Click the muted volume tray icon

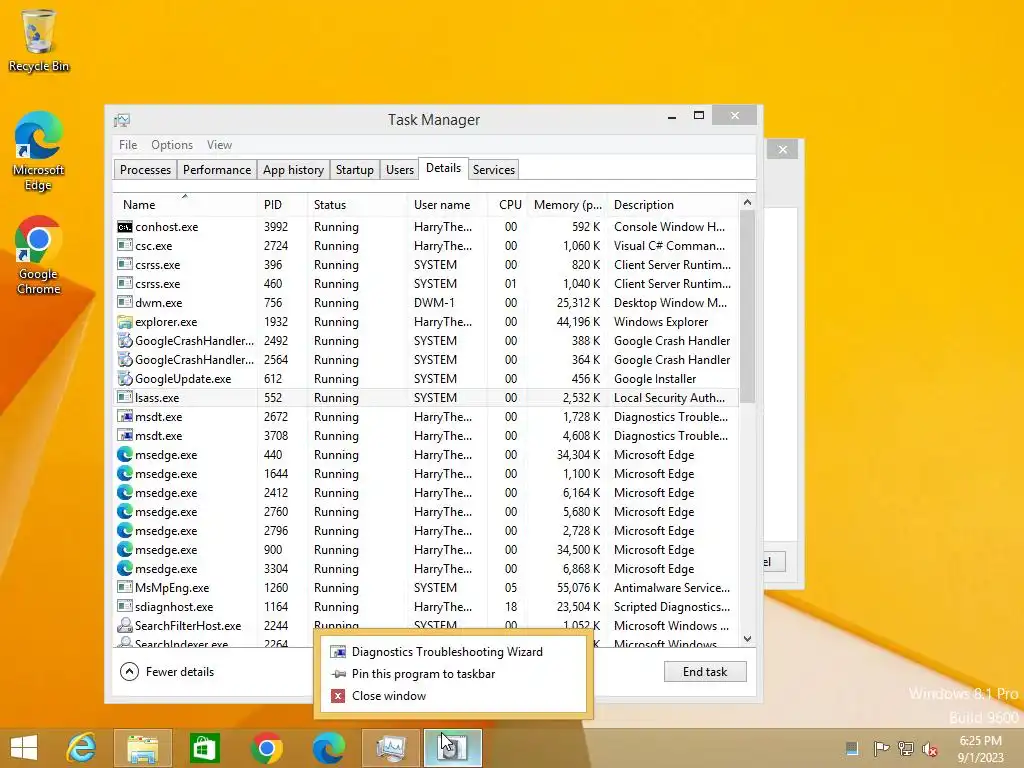[930, 748]
